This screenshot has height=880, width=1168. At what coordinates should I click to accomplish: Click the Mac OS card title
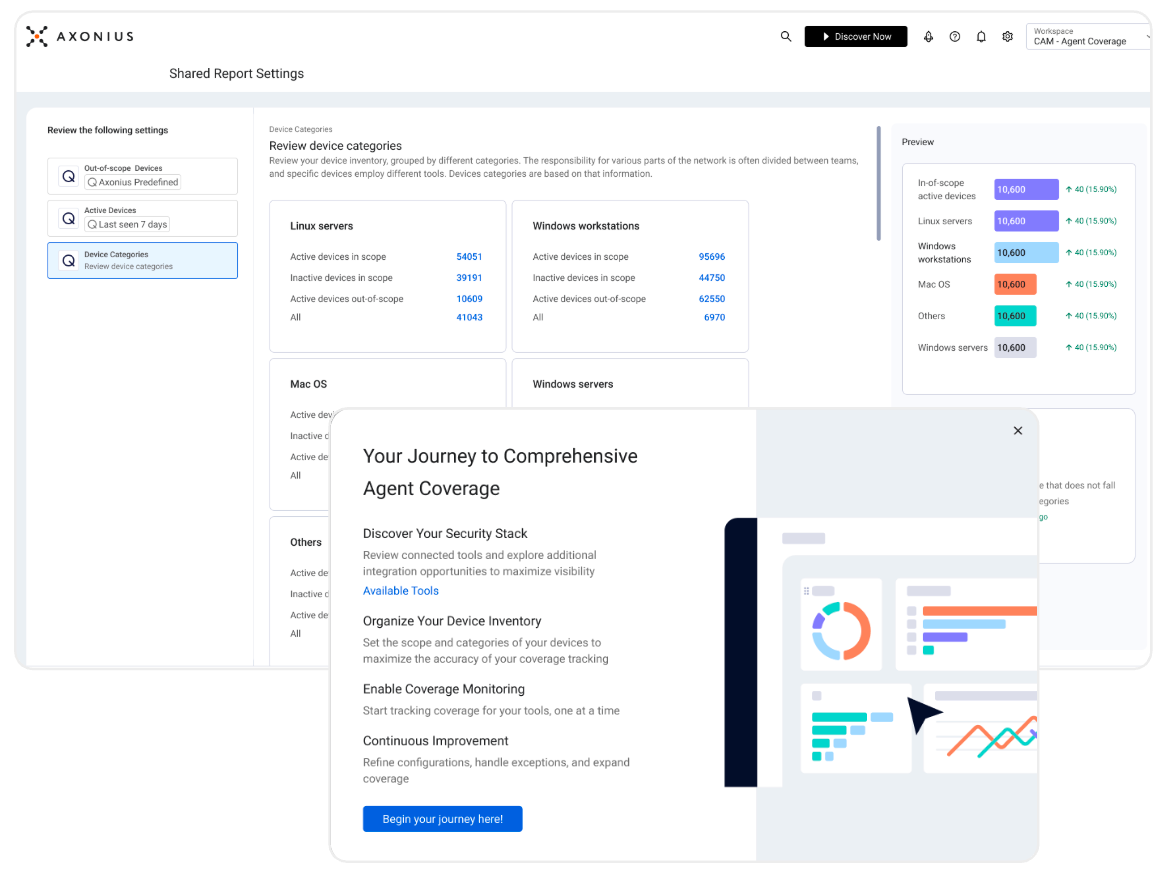tap(308, 384)
